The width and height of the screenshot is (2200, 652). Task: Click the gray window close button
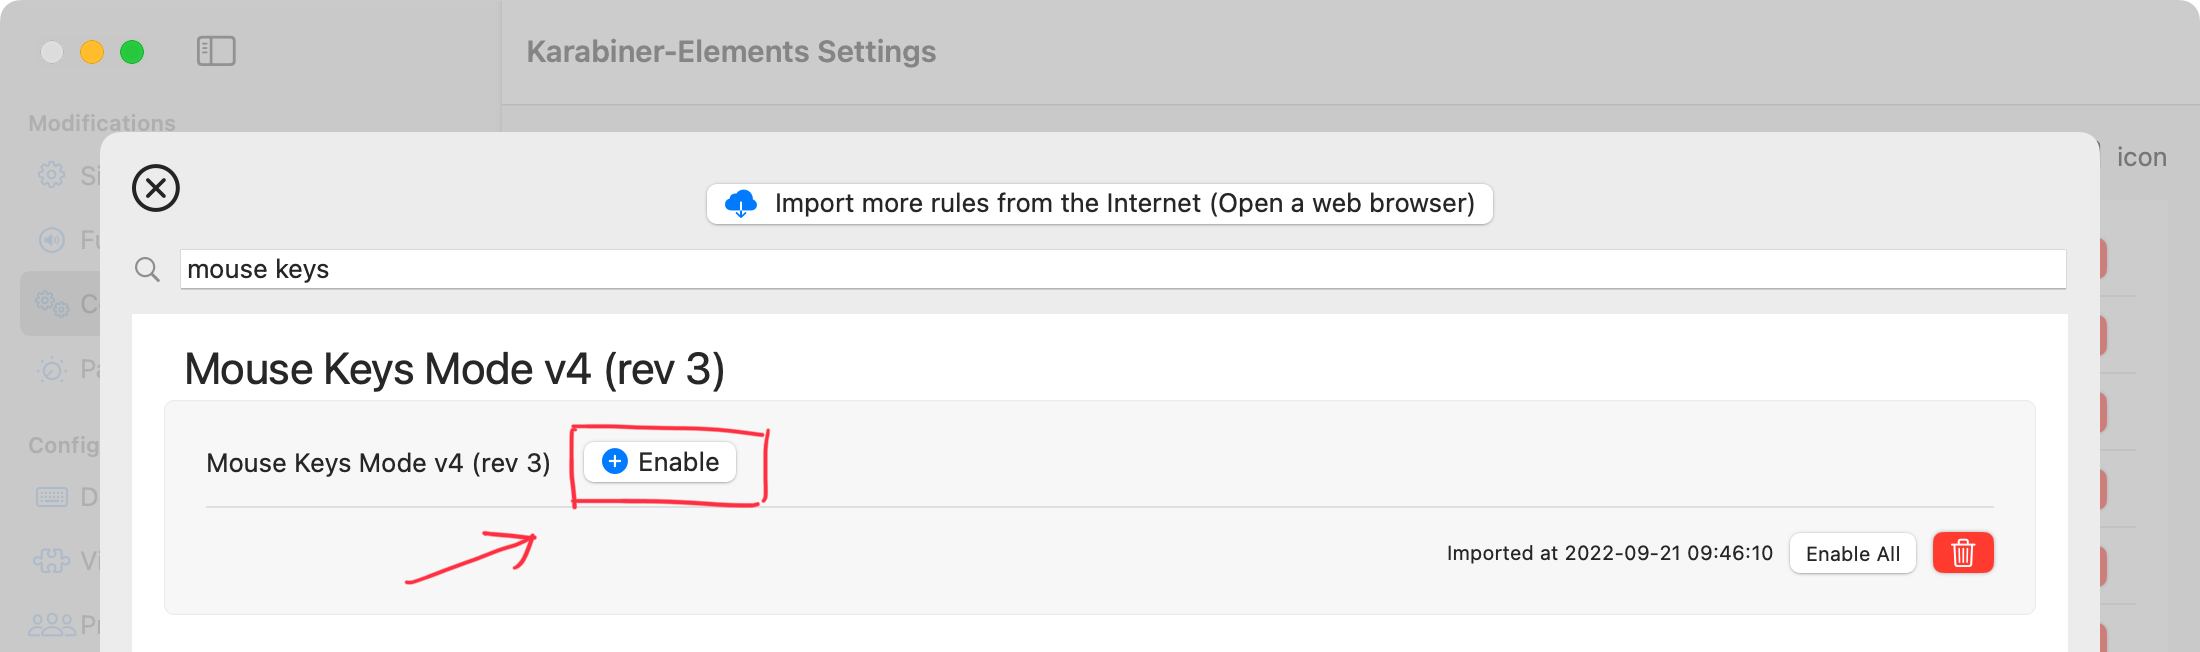(x=52, y=52)
